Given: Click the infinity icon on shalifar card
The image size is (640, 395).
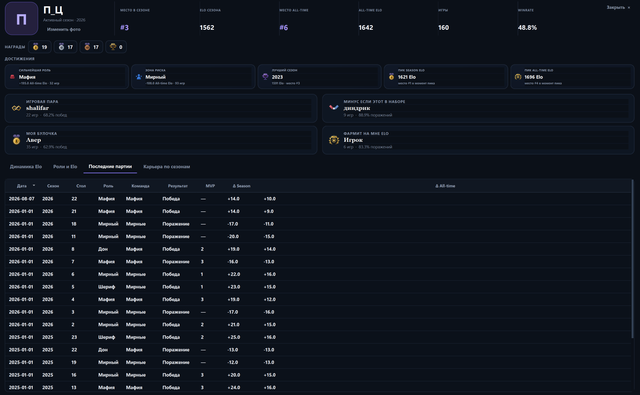Looking at the screenshot, I should tap(16, 108).
